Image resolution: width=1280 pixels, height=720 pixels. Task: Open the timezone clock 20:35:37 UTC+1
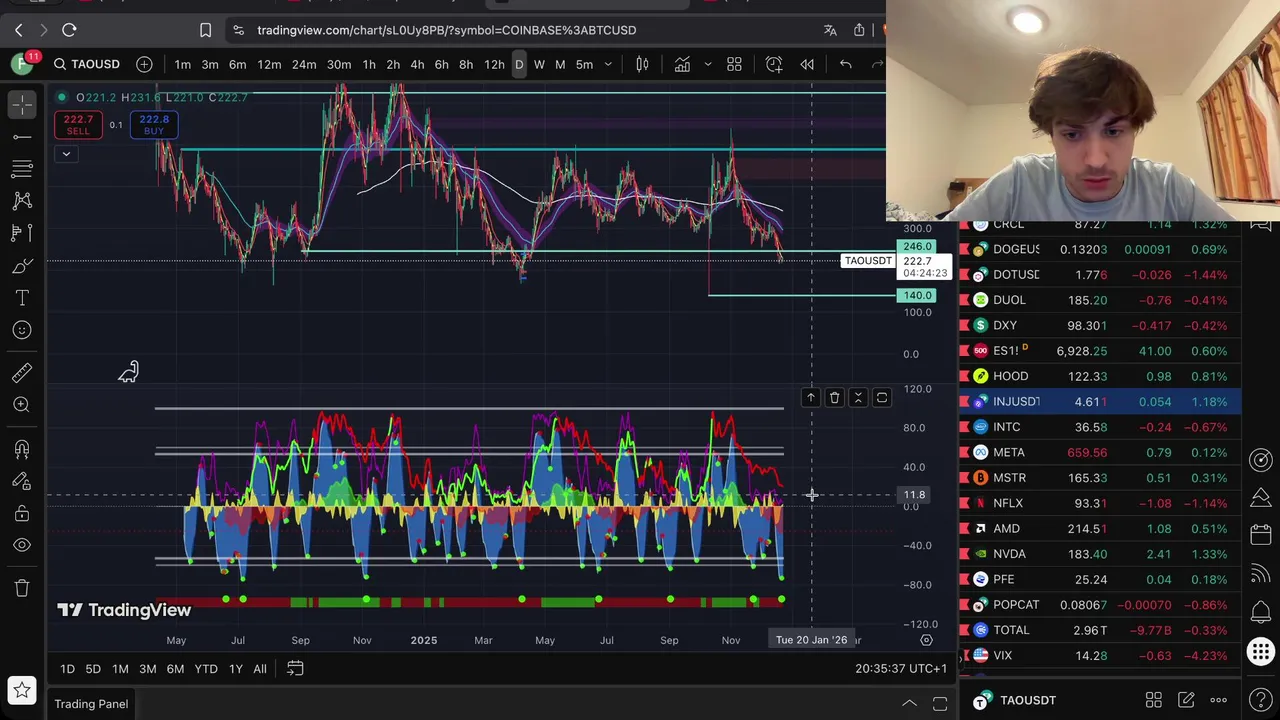(x=901, y=668)
